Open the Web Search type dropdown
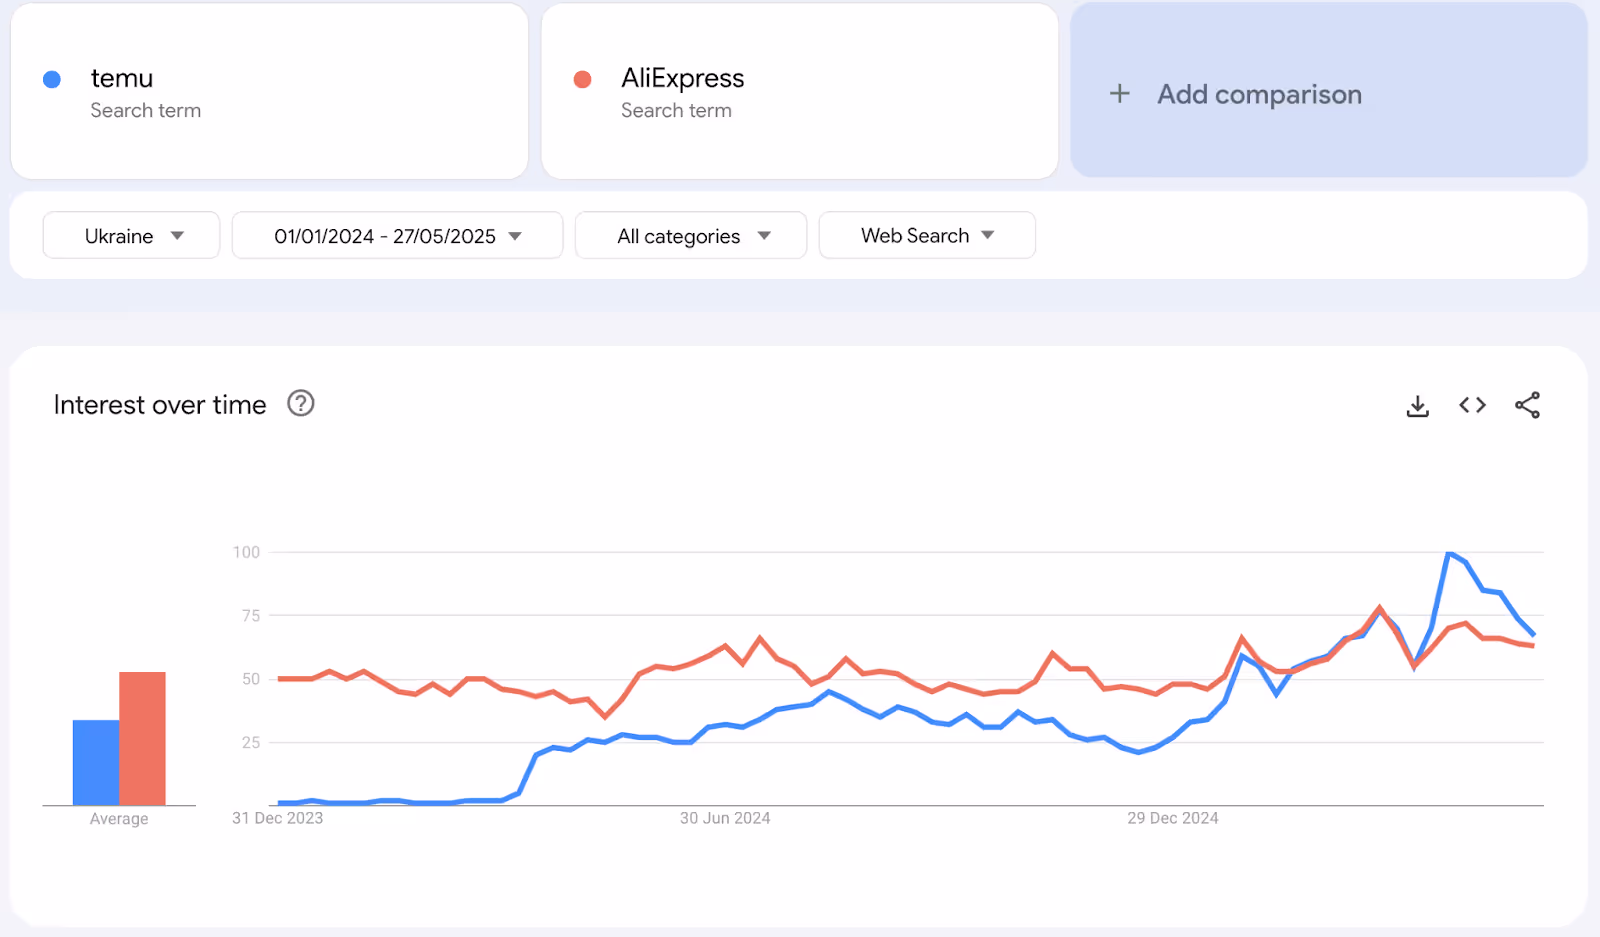The width and height of the screenshot is (1600, 937). point(927,235)
